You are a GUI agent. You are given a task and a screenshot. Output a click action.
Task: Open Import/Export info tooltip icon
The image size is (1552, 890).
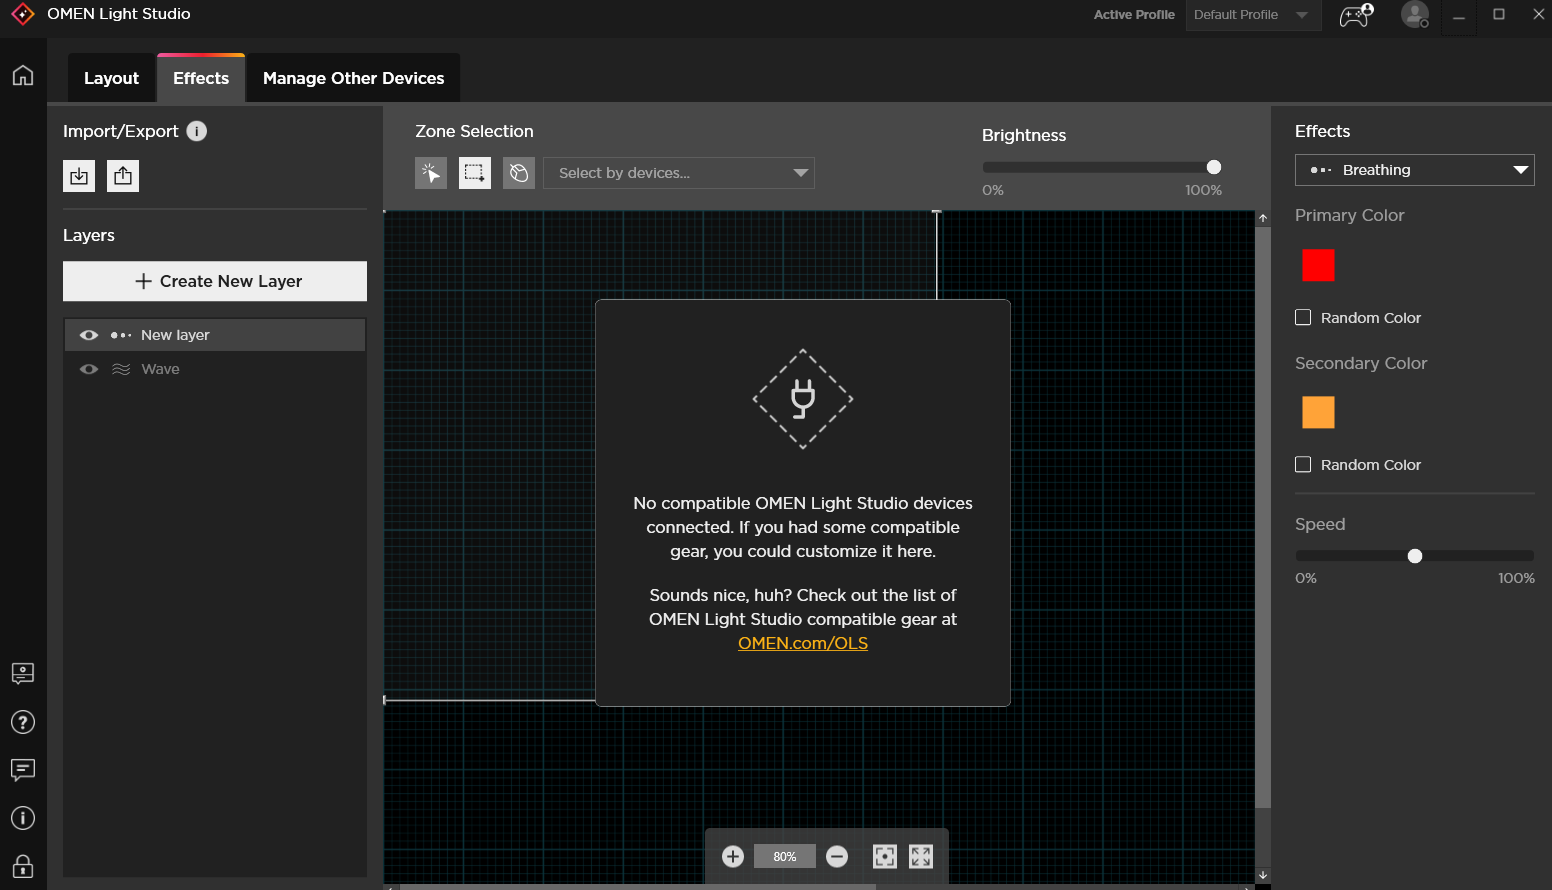pyautogui.click(x=197, y=131)
